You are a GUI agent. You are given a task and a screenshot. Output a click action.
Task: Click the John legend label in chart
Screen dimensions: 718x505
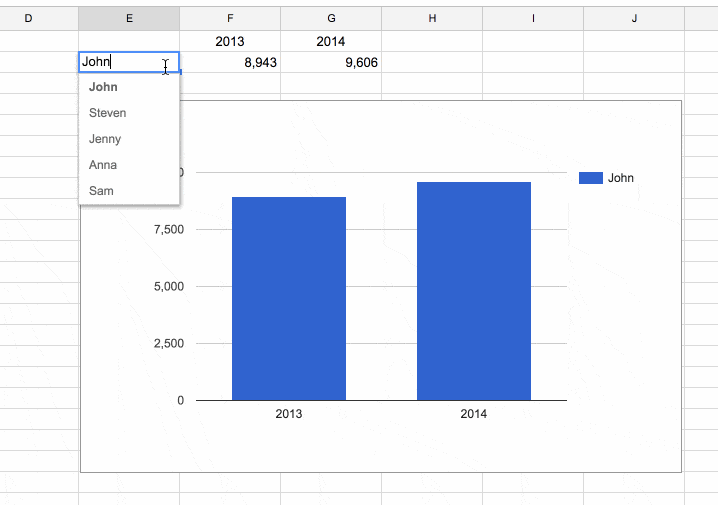pyautogui.click(x=620, y=178)
